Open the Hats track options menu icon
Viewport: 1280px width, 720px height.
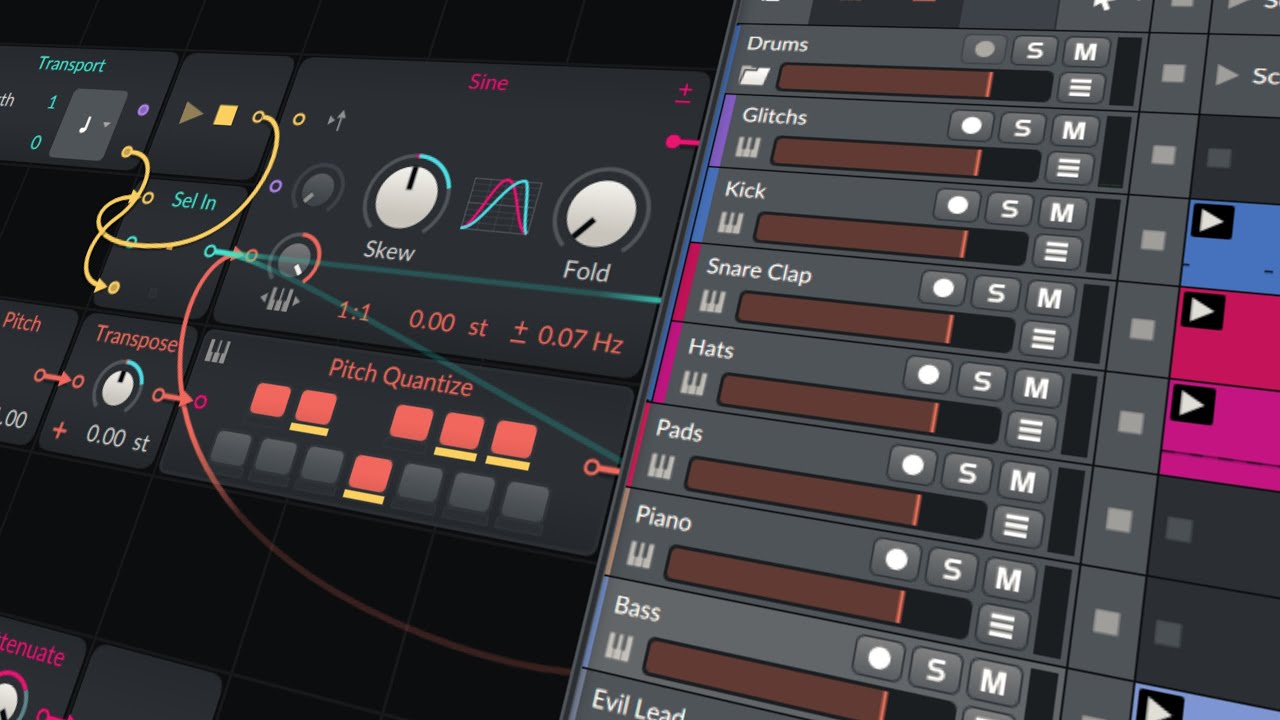click(x=1029, y=430)
